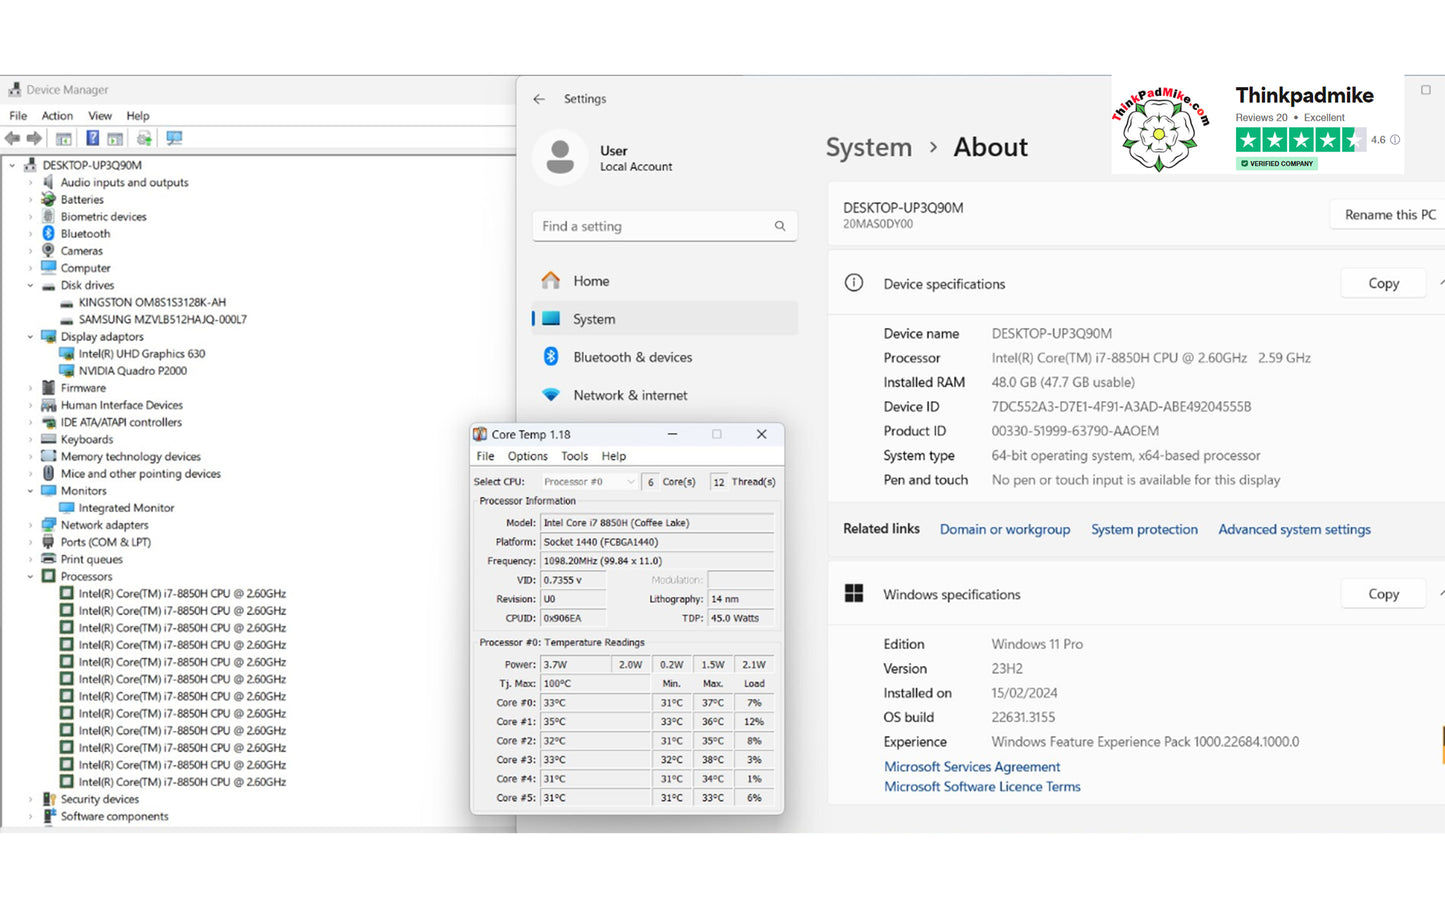Expand the Firmware category arrow
Screen dimensions: 1445x908
point(30,388)
